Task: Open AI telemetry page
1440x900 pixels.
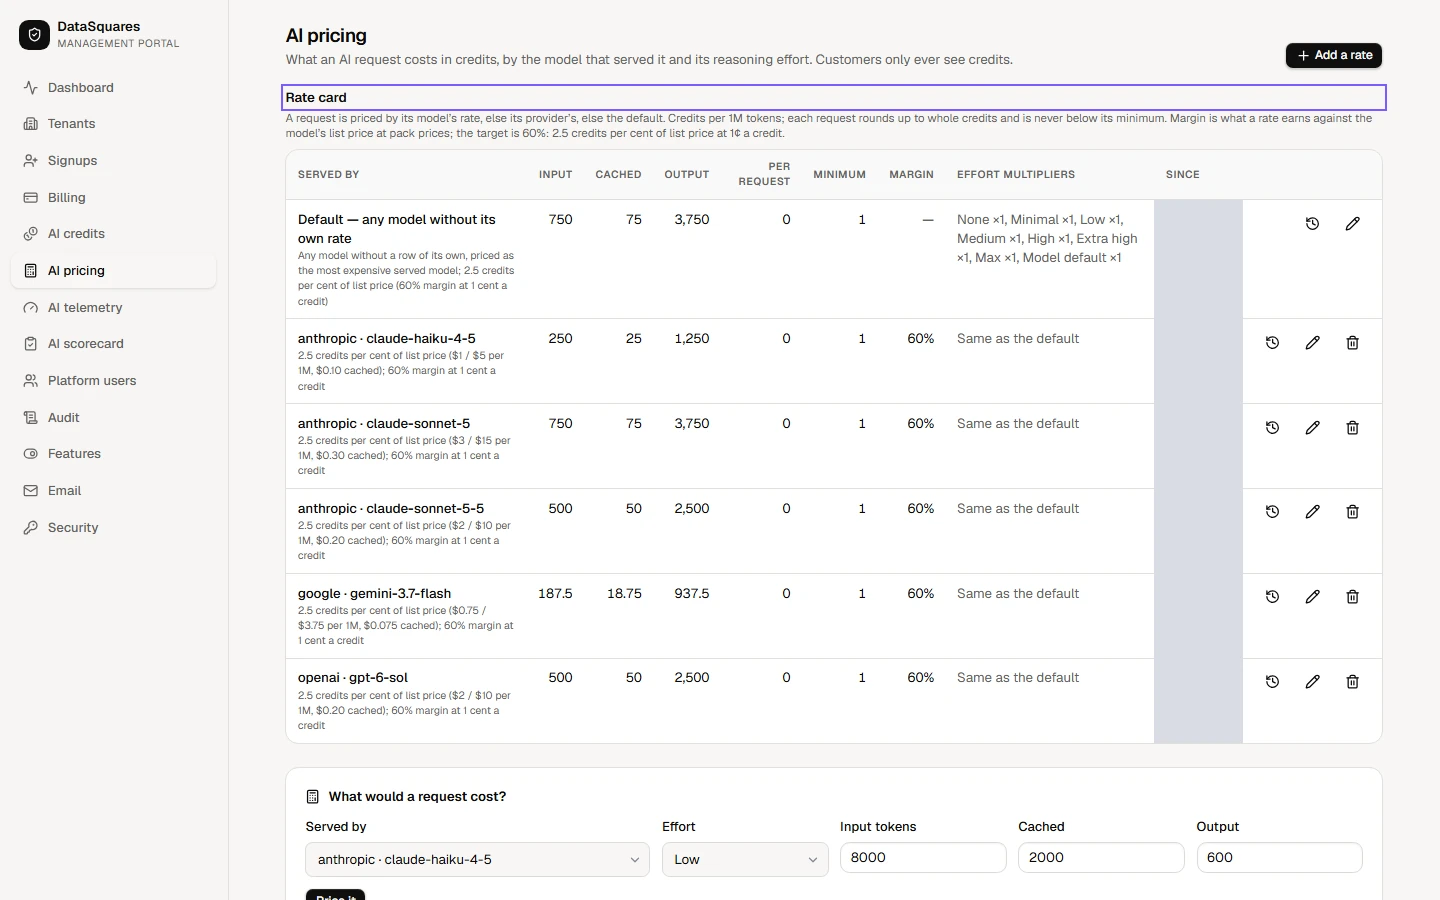Action: pyautogui.click(x=113, y=308)
